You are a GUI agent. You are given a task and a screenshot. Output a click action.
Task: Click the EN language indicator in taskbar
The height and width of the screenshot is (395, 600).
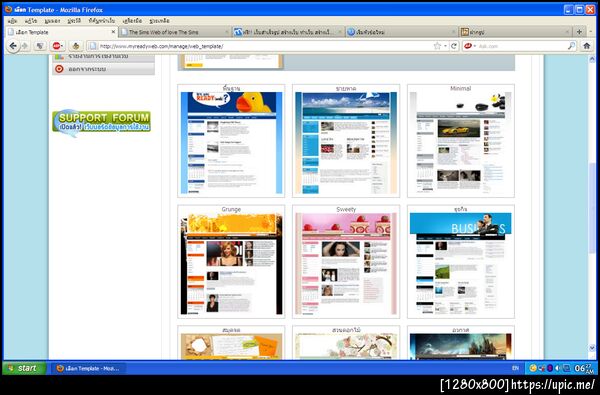coord(515,368)
